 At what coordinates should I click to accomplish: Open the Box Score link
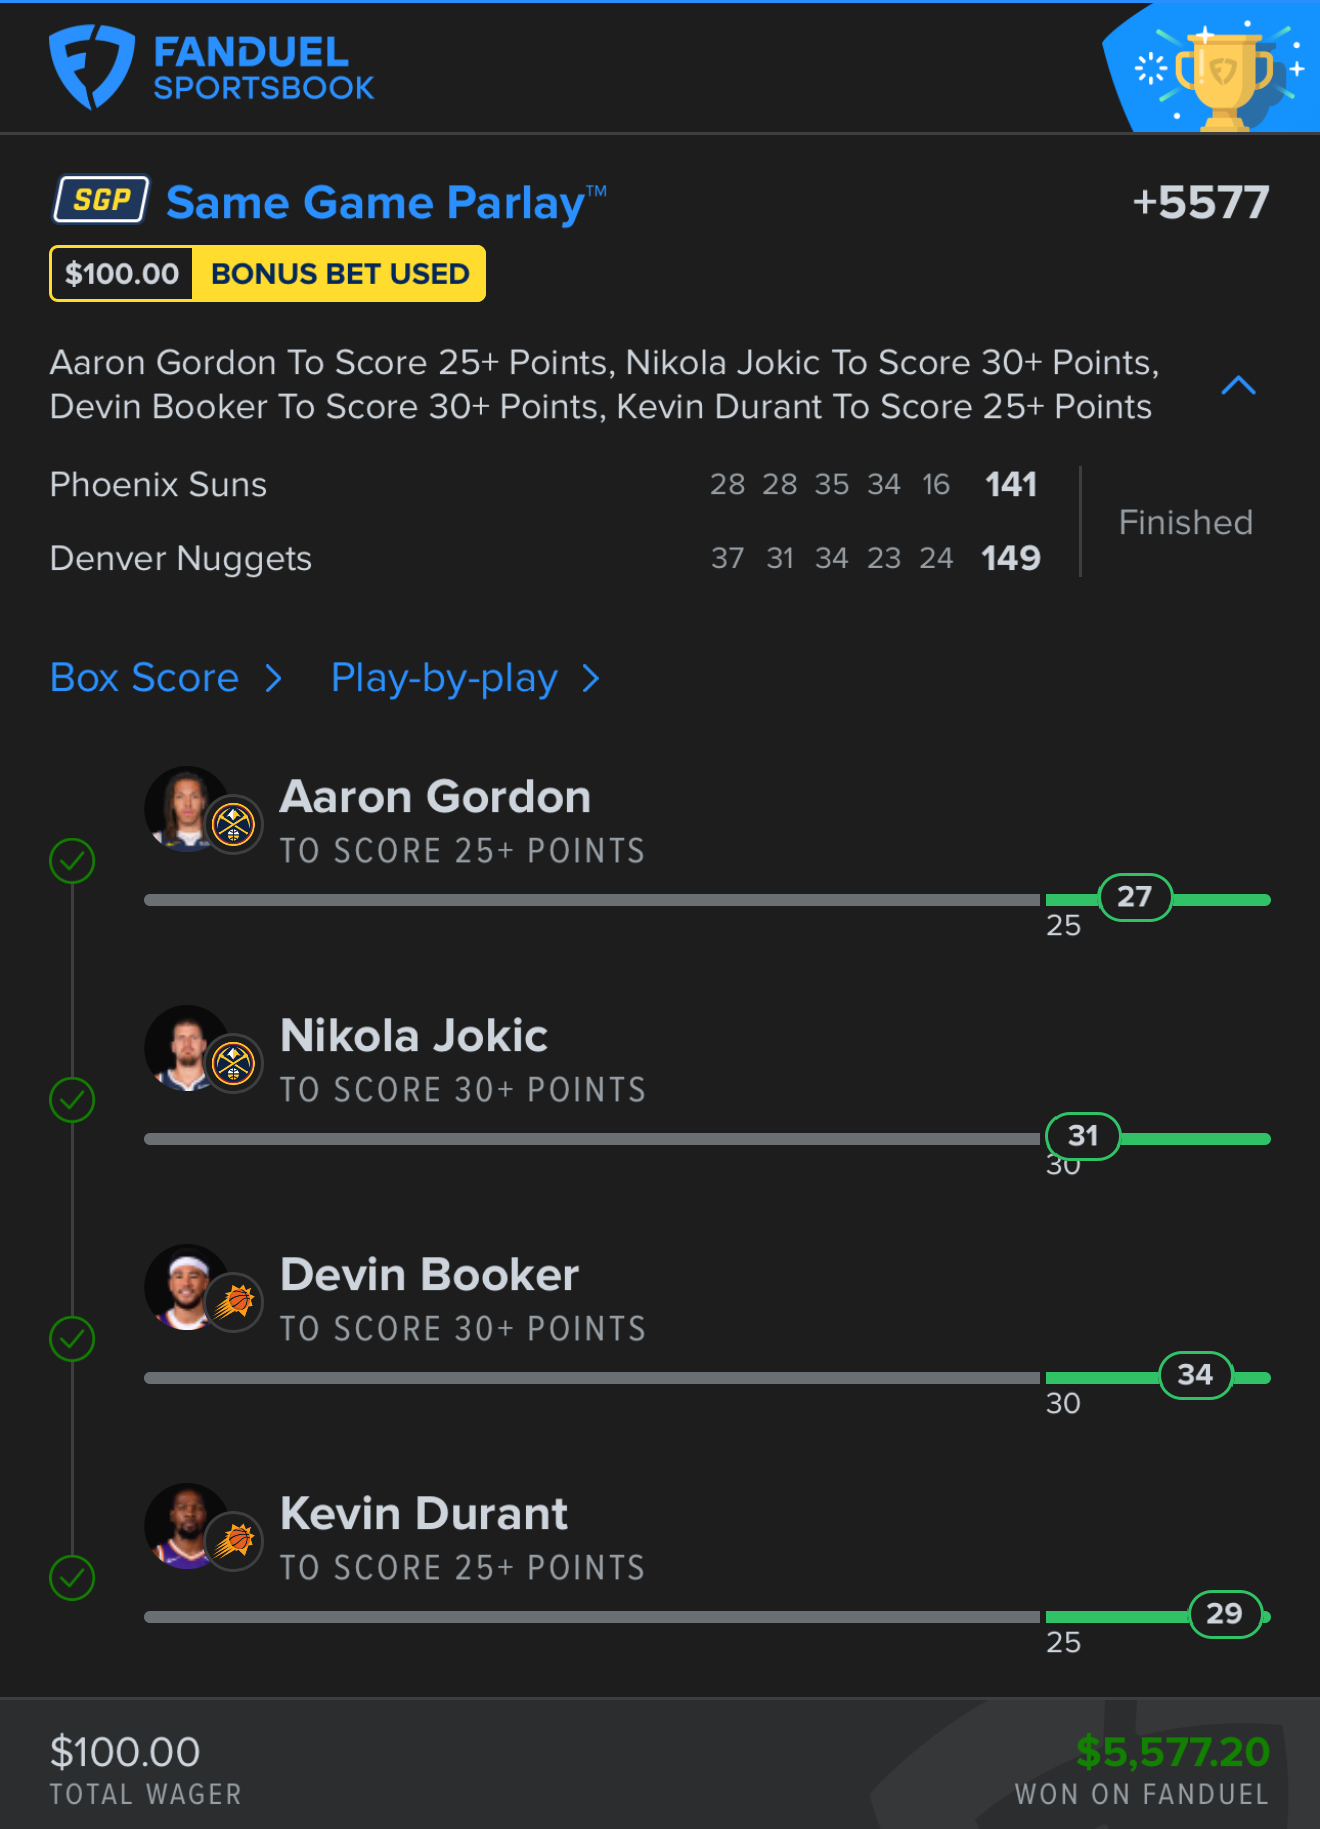145,678
